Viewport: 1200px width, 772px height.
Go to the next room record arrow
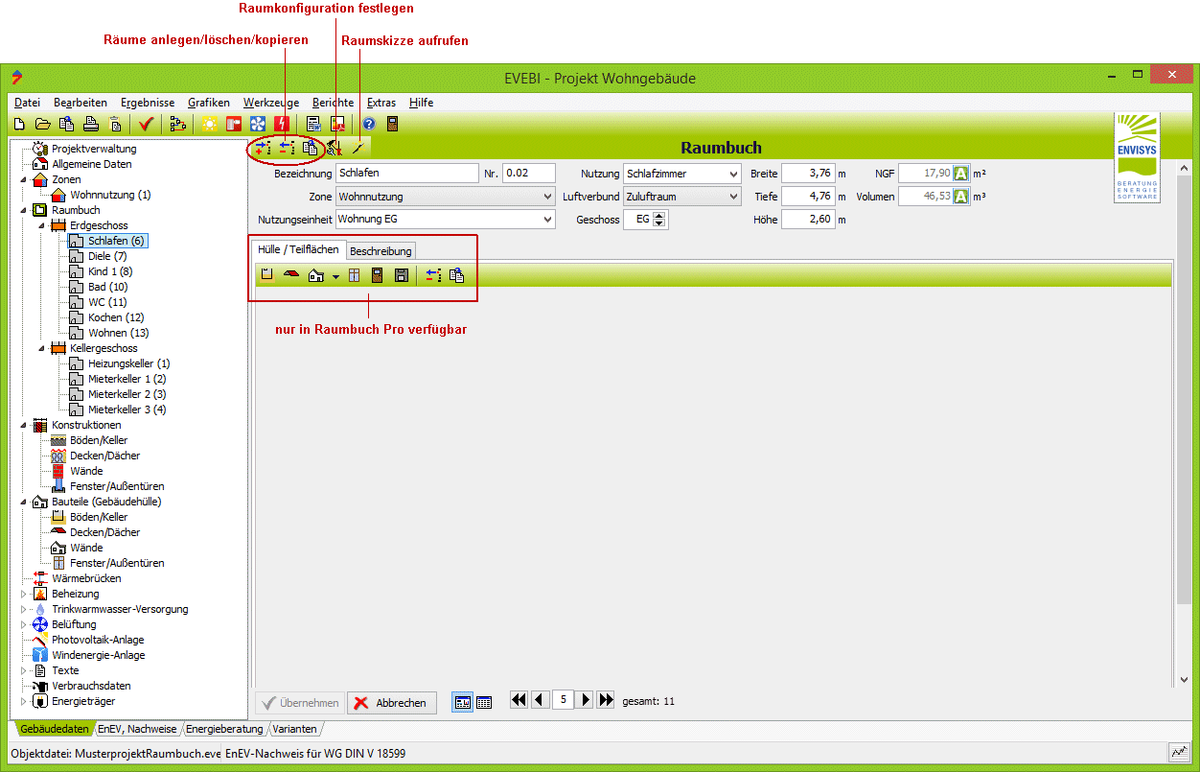pos(586,700)
